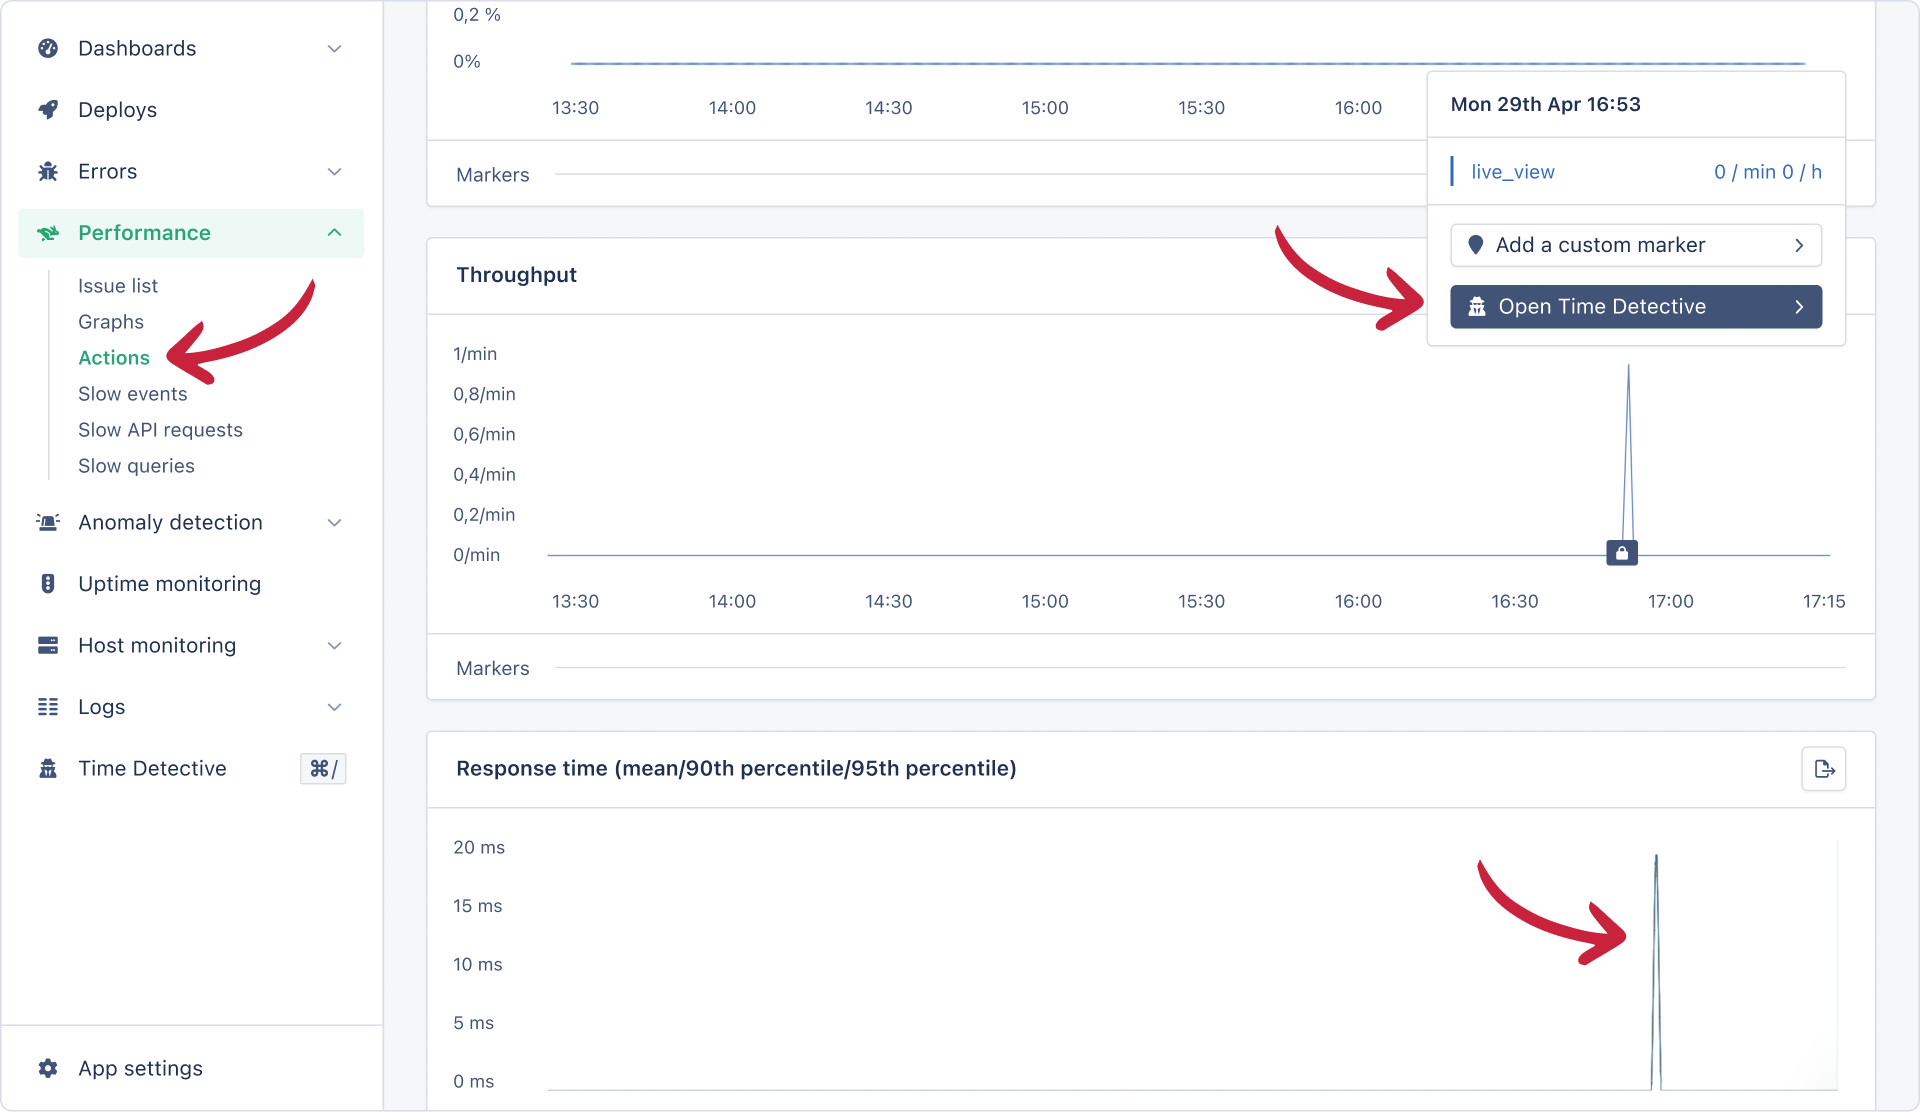Click the 0 / min 0 / h value
The width and height of the screenshot is (1920, 1112).
tap(1768, 172)
